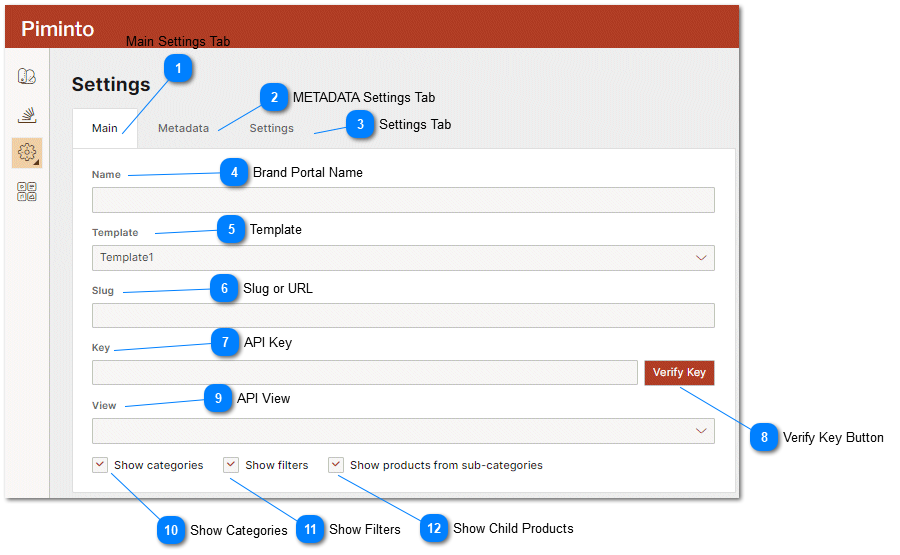Image resolution: width=900 pixels, height=555 pixels.
Task: Click the Settings page heading
Action: pyautogui.click(x=111, y=84)
